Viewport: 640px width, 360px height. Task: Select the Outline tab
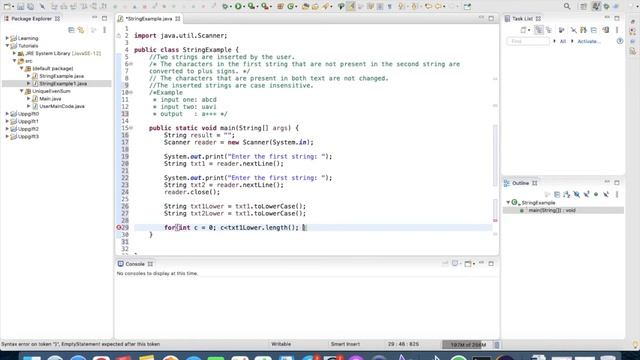coord(520,183)
